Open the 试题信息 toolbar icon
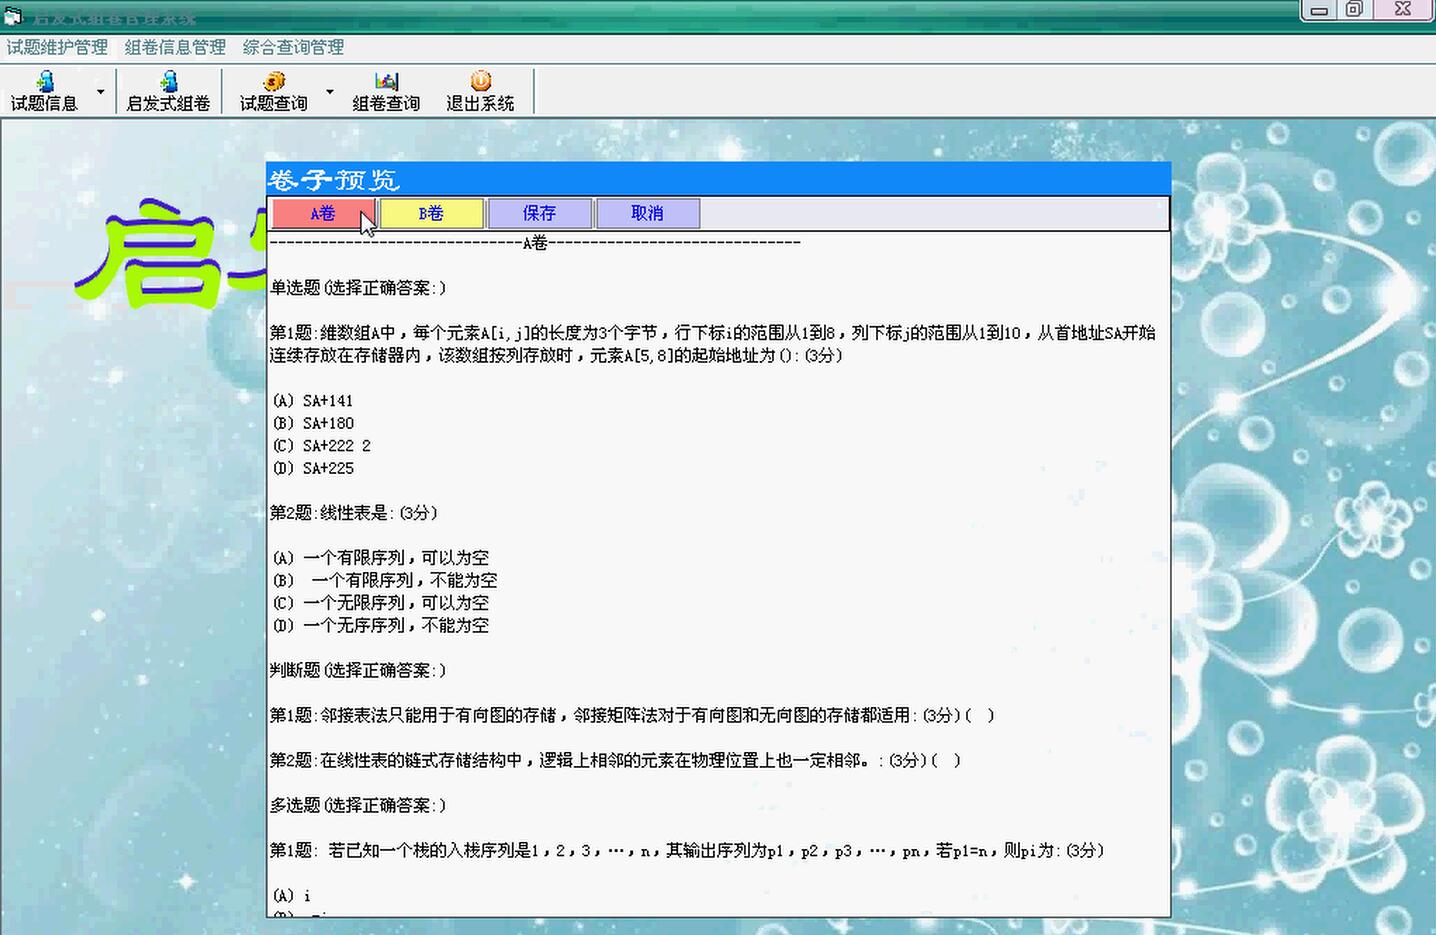1436x935 pixels. pyautogui.click(x=45, y=91)
